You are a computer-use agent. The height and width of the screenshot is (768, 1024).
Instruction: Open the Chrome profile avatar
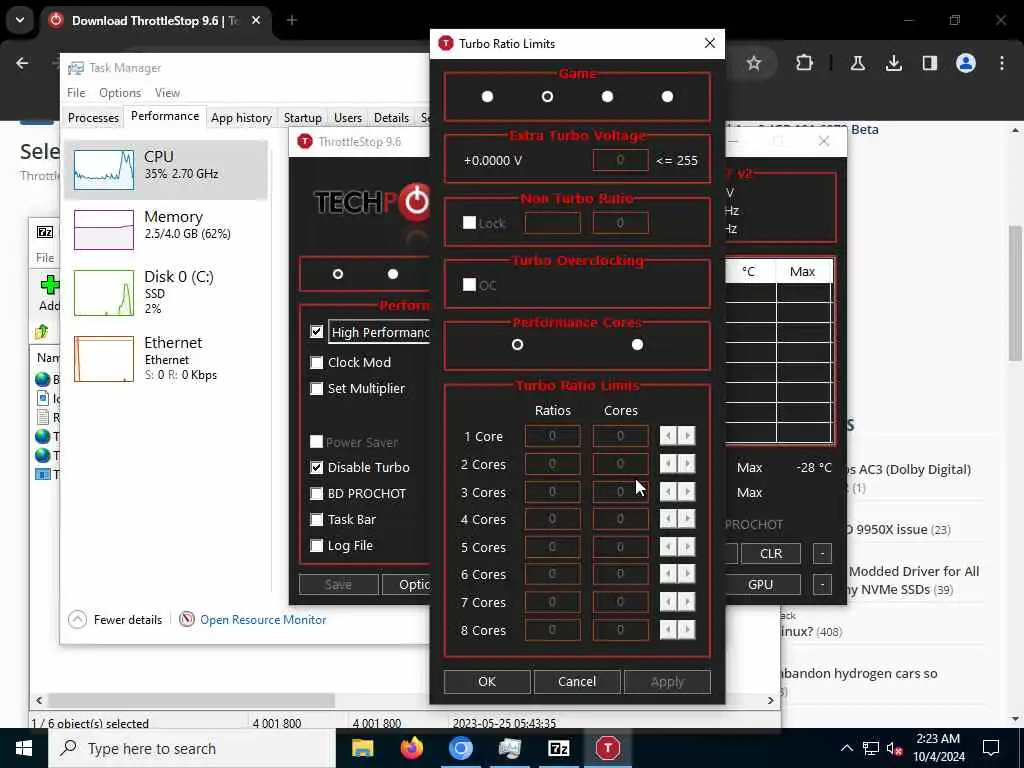pos(965,63)
